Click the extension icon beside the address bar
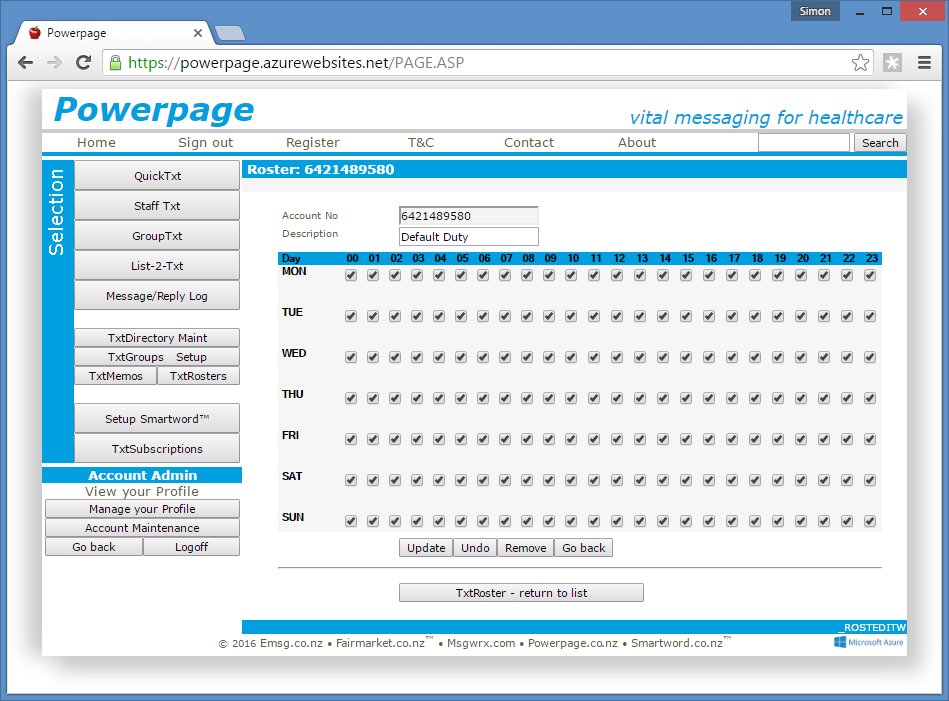 [892, 62]
